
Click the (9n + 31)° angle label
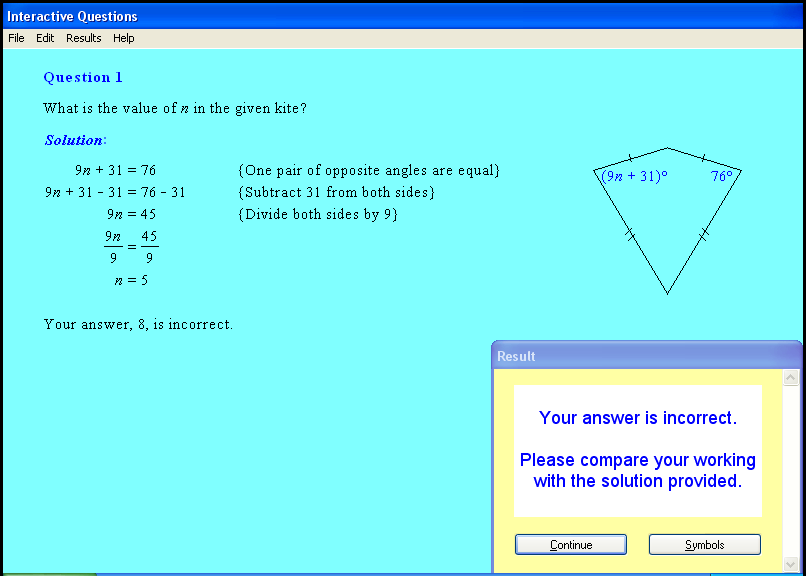click(634, 176)
